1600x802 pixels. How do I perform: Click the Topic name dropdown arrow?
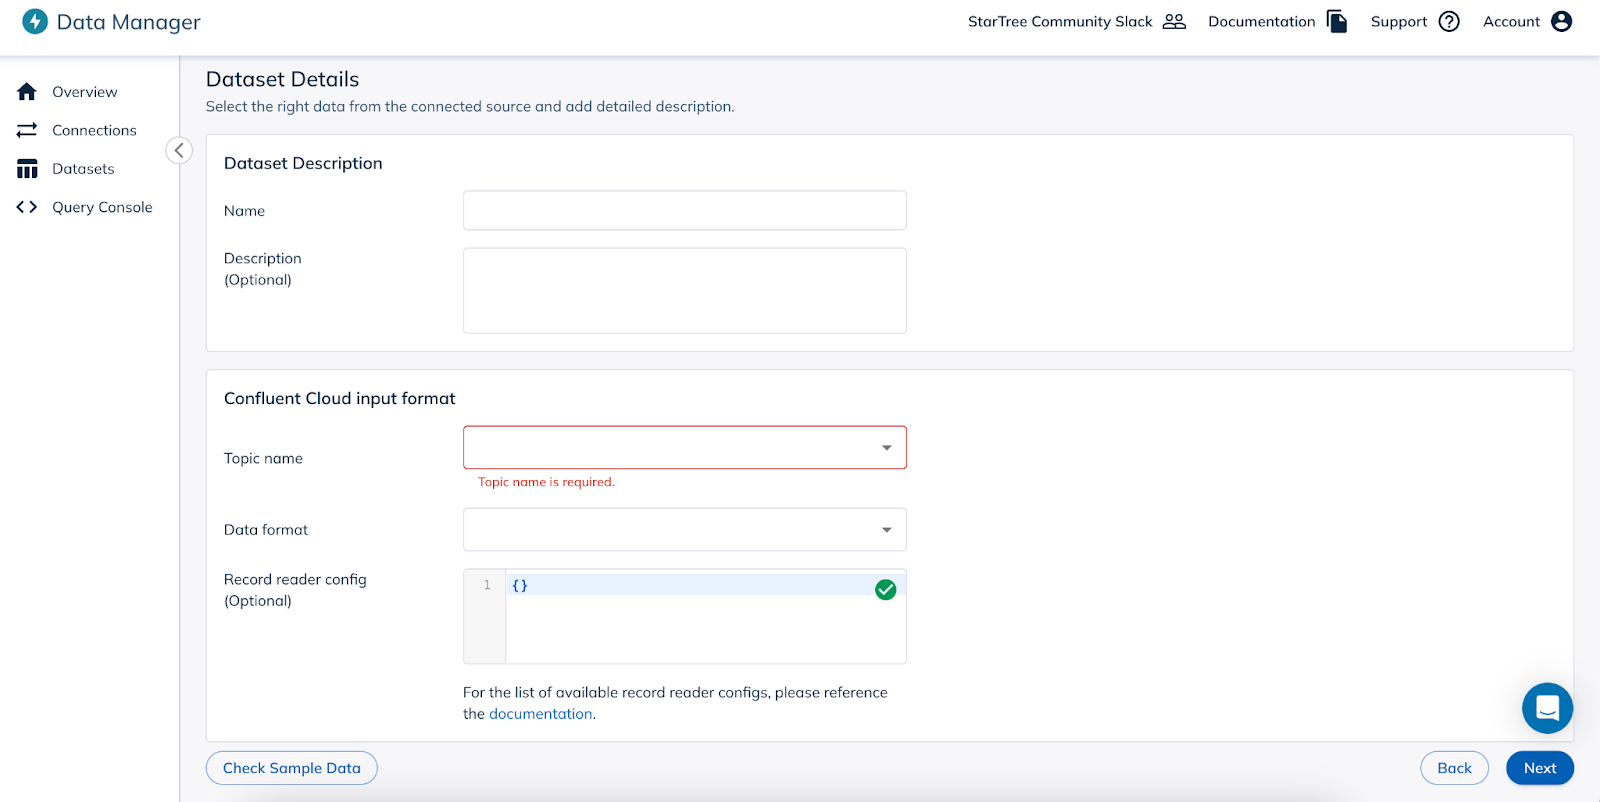point(886,448)
